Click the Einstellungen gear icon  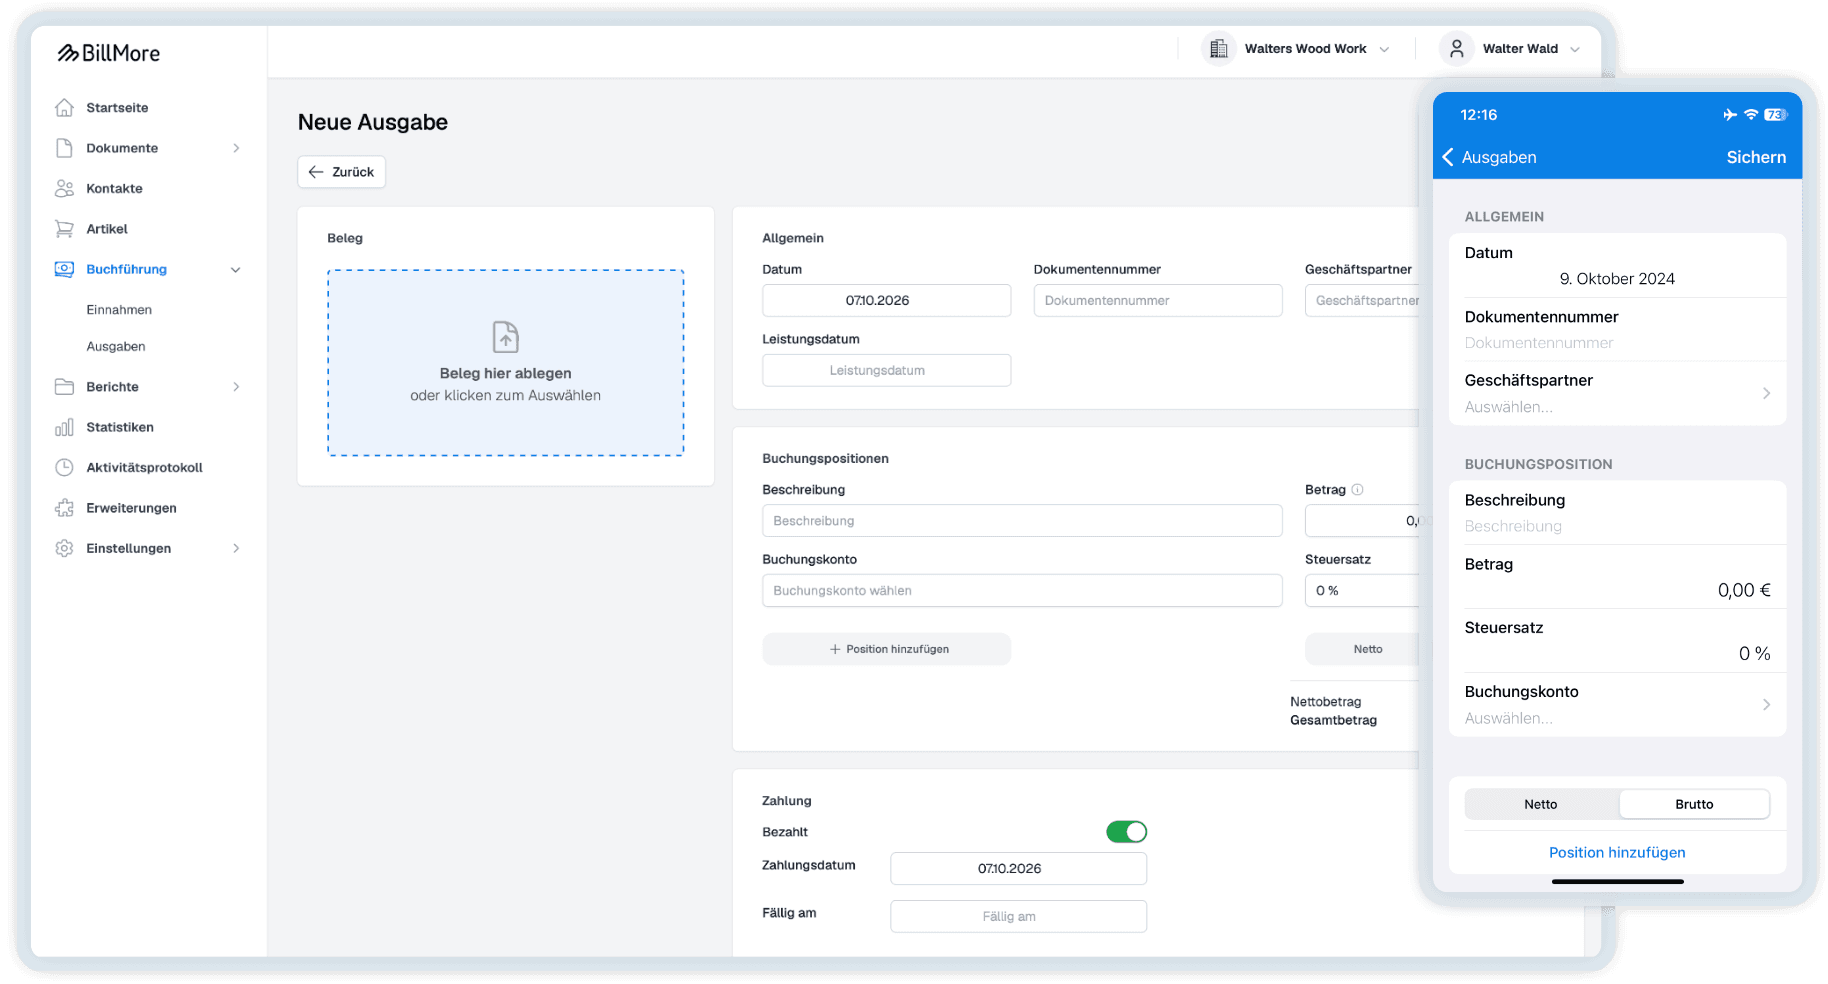65,548
